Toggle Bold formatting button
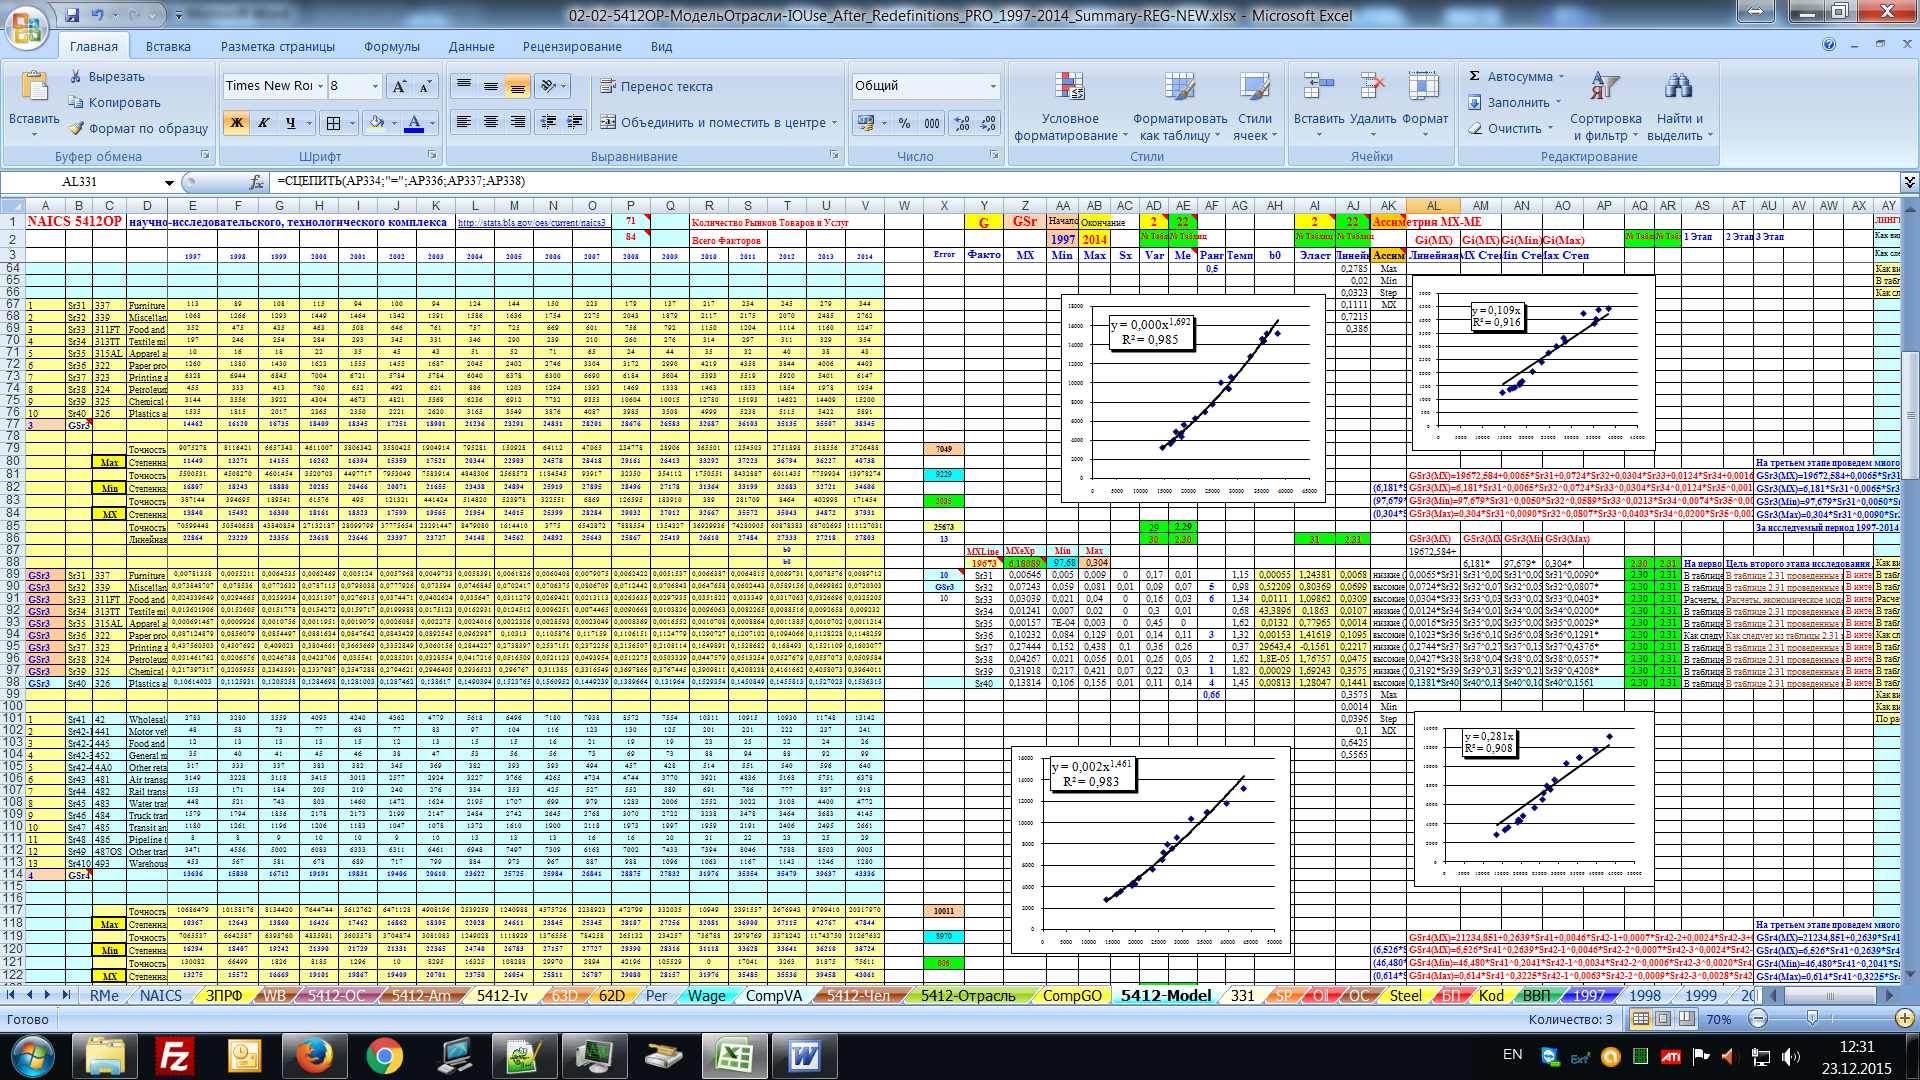 click(237, 123)
